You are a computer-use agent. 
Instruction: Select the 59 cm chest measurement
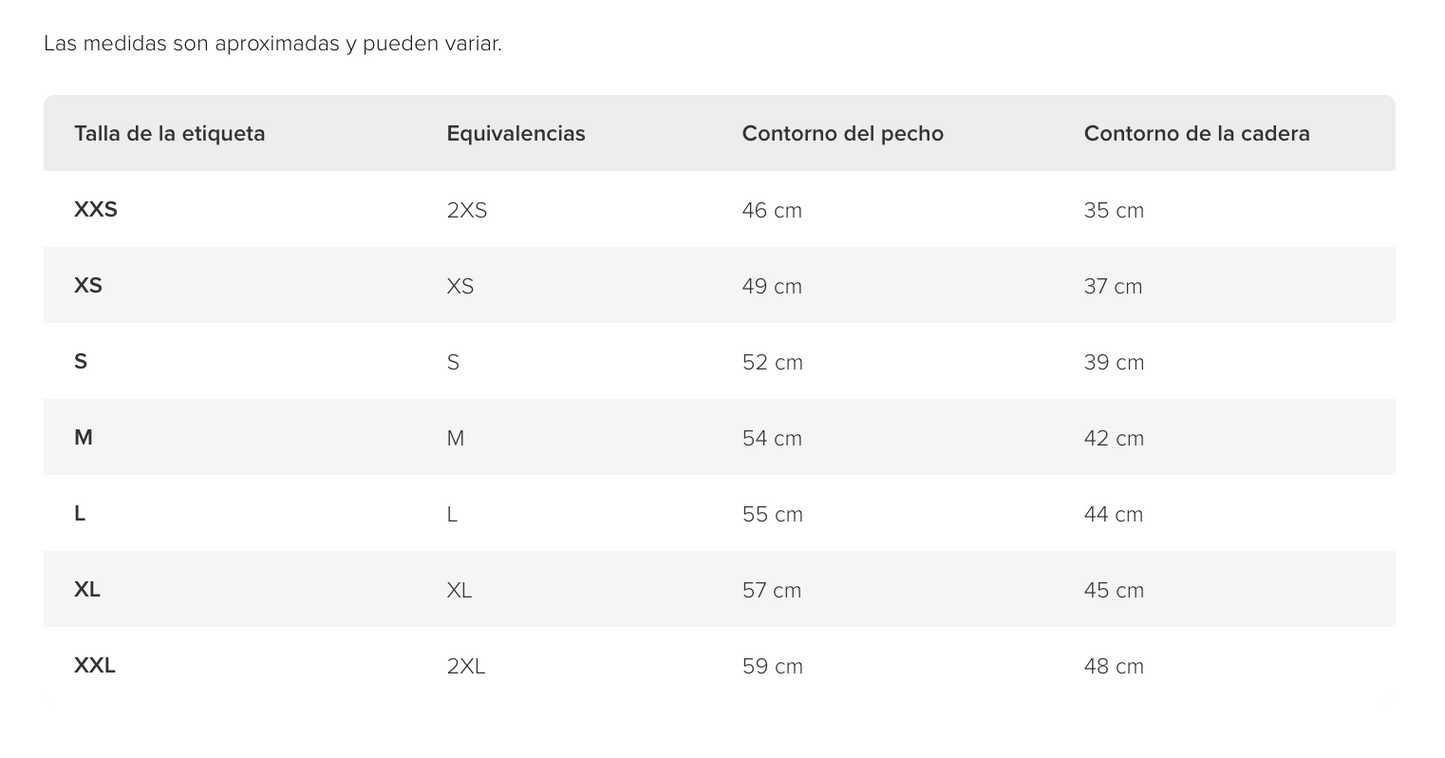(772, 666)
